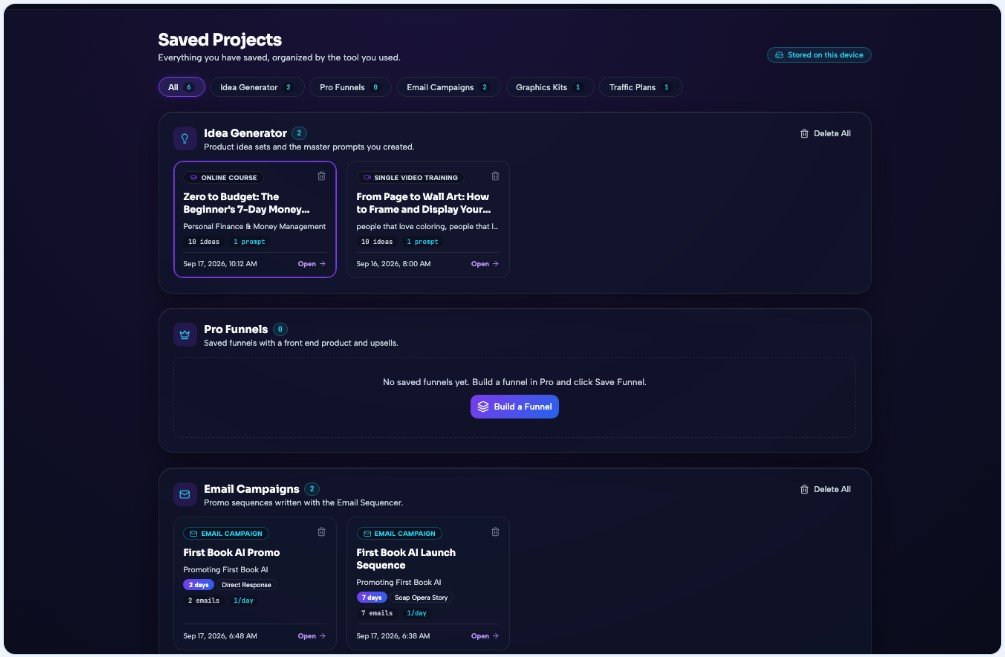This screenshot has height=657, width=1005.
Task: Open the From Page to Wall Art project
Action: [485, 263]
